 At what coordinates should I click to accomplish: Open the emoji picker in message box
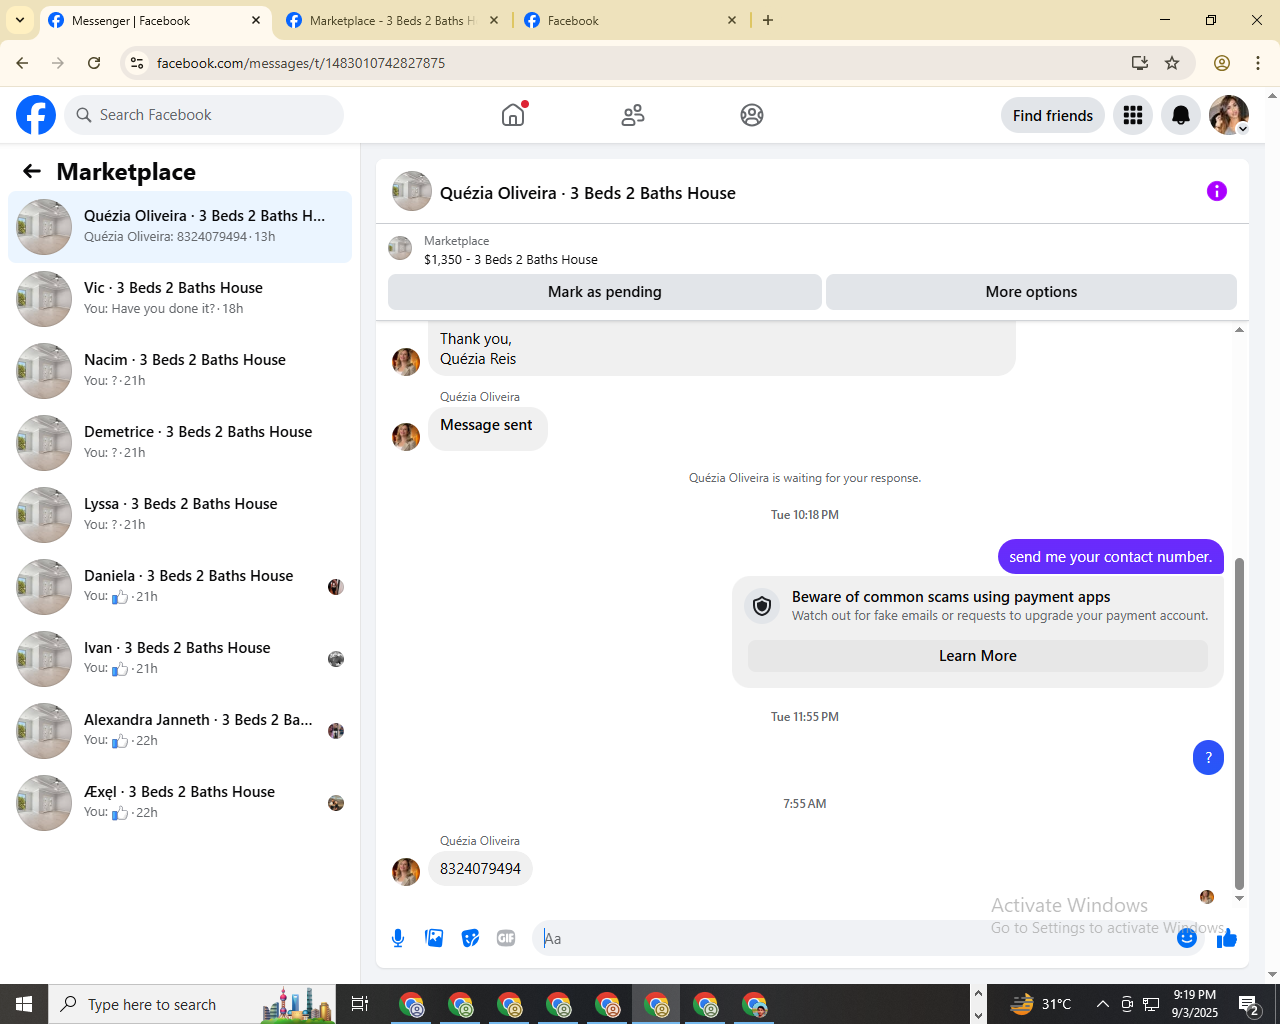[1187, 938]
